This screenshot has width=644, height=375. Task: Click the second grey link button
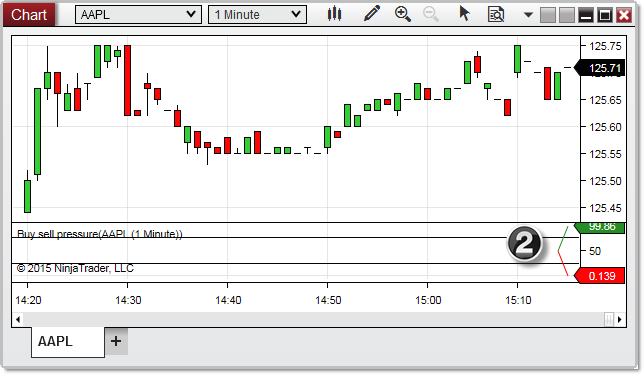567,15
